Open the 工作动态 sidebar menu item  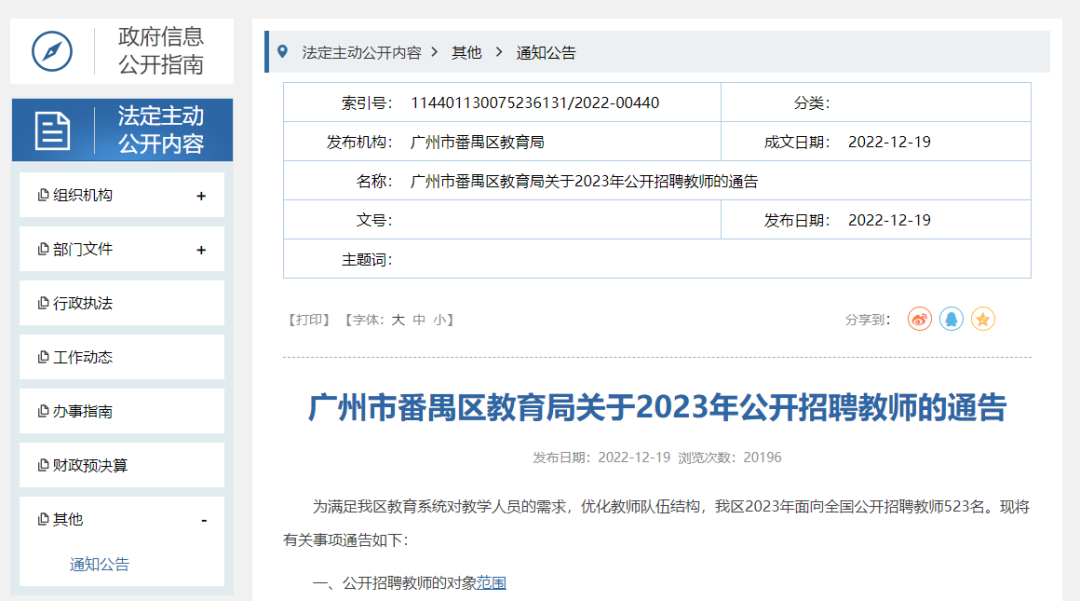point(83,357)
